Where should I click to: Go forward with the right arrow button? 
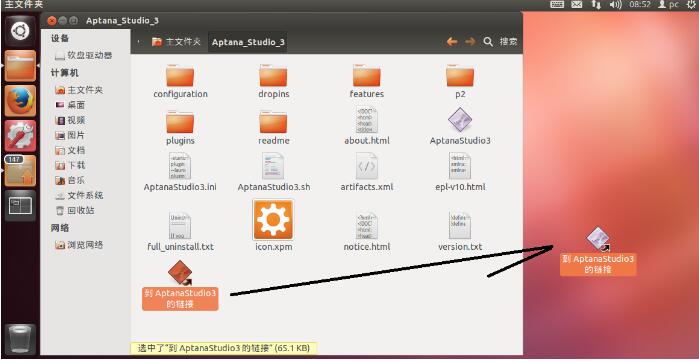click(470, 42)
